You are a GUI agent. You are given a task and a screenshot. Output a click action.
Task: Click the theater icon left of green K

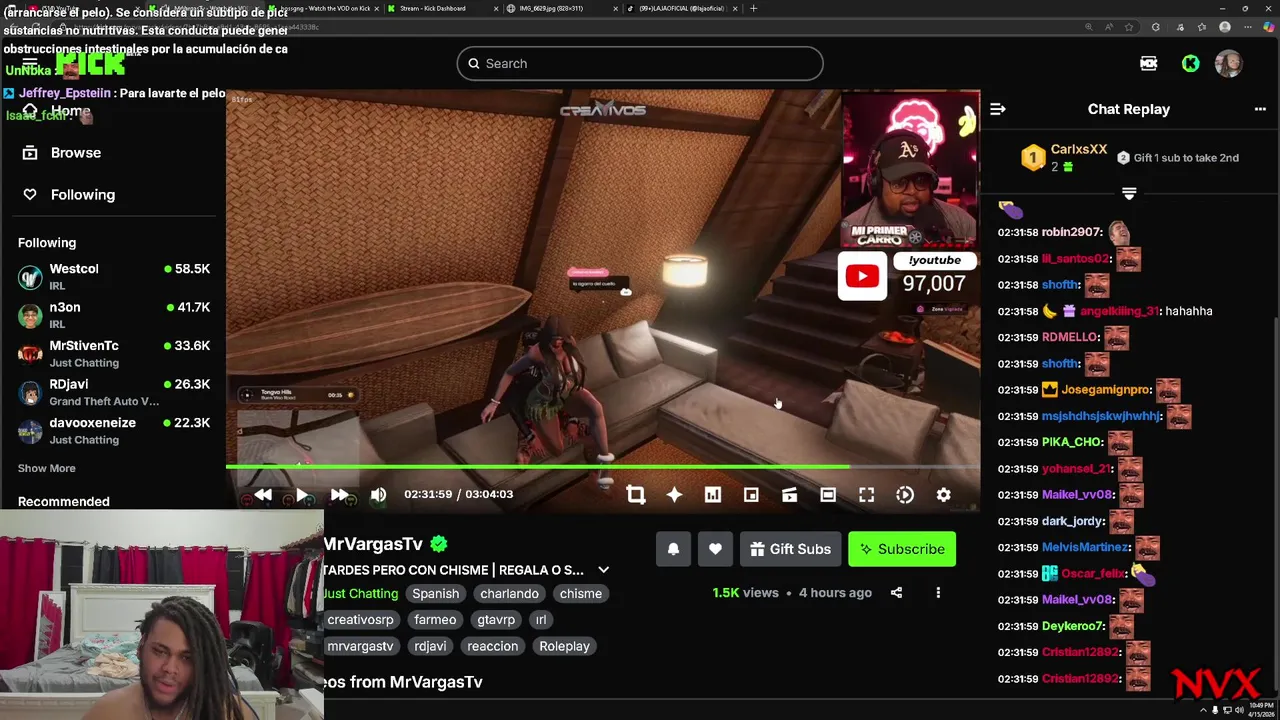[1148, 63]
